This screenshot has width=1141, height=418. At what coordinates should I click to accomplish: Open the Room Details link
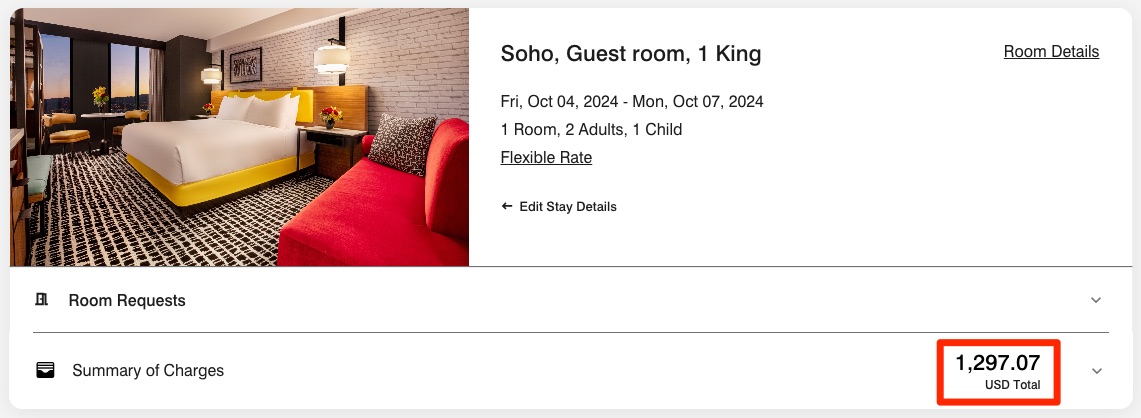pos(1051,52)
